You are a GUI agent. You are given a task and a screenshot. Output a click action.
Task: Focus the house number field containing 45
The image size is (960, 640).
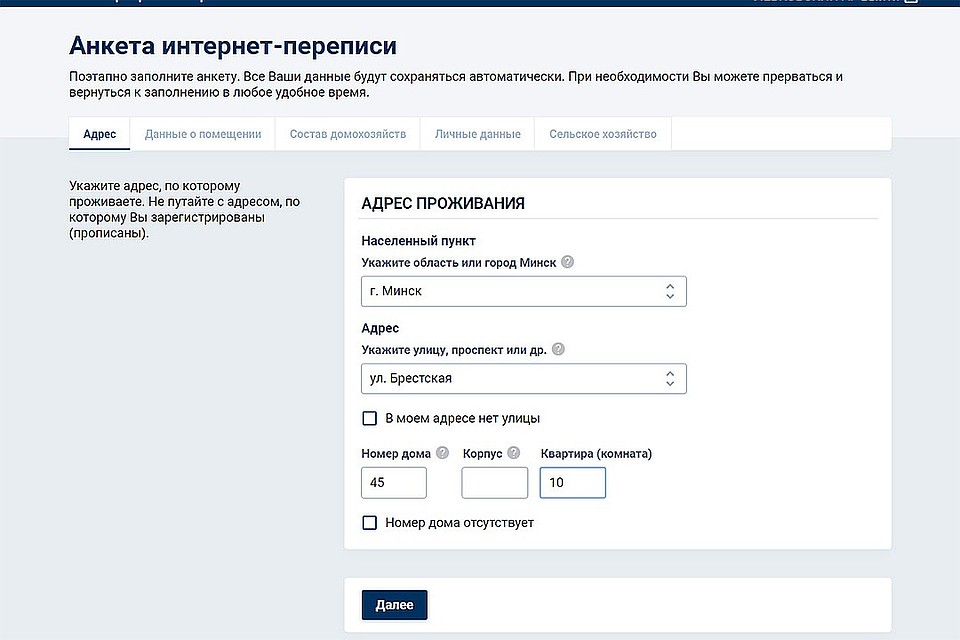[394, 483]
